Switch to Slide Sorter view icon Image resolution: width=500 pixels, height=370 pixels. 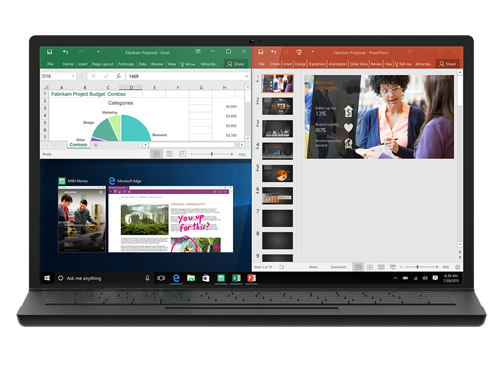(370, 267)
